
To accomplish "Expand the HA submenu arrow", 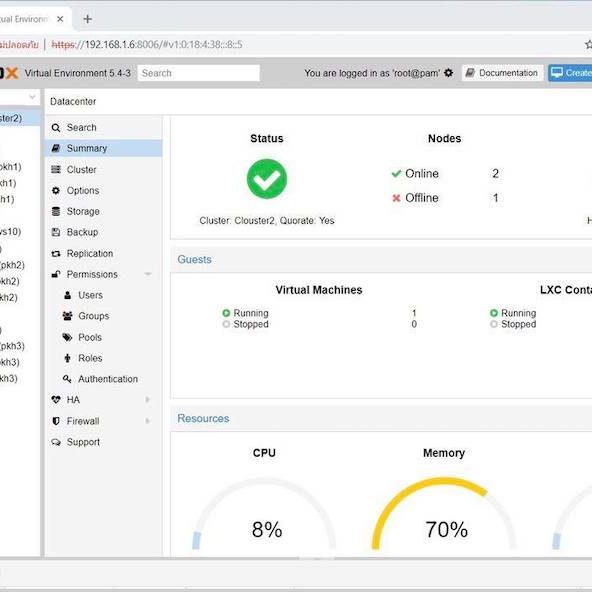I will pos(148,400).
